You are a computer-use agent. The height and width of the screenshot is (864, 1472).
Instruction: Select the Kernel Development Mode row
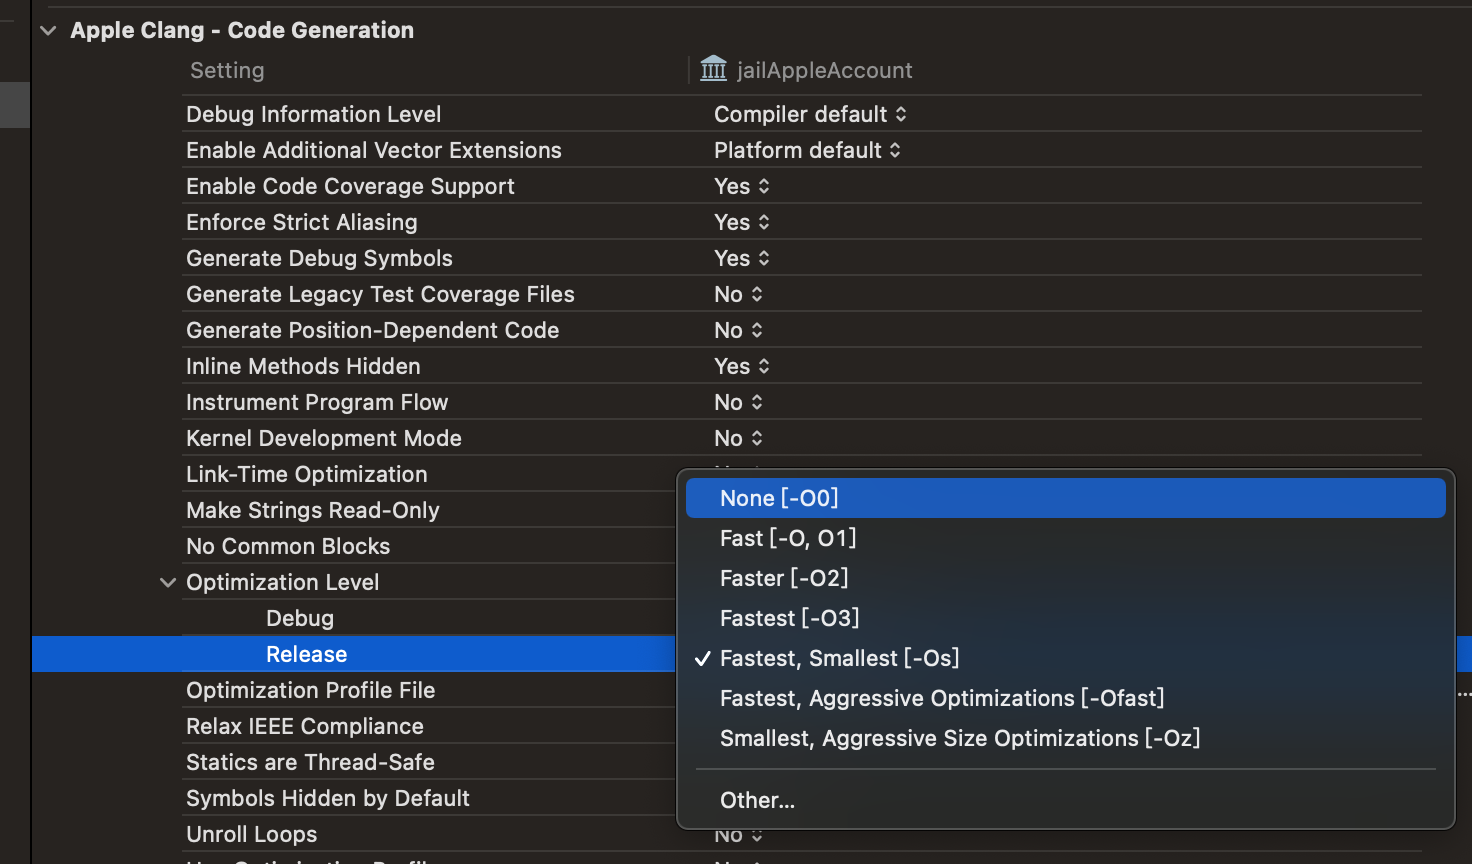pyautogui.click(x=324, y=438)
